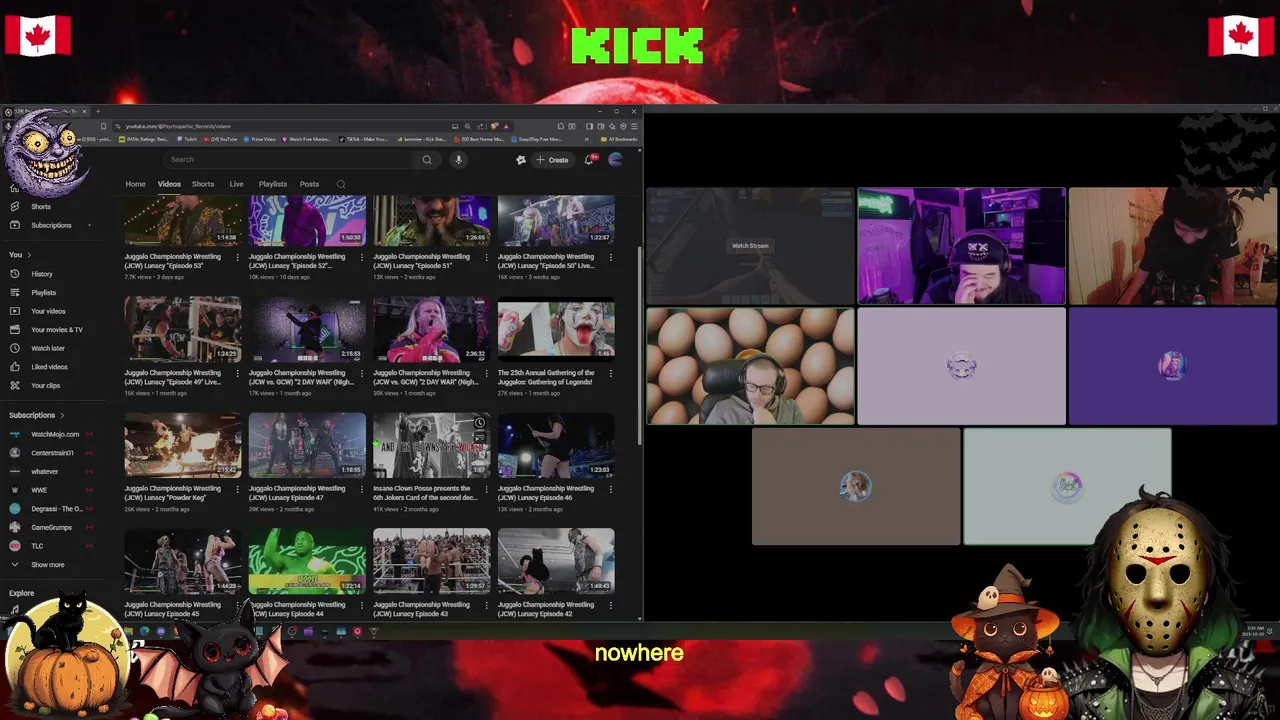Screen dimensions: 1280x720
Task: Open more options for Episode 46 video
Action: pos(611,490)
